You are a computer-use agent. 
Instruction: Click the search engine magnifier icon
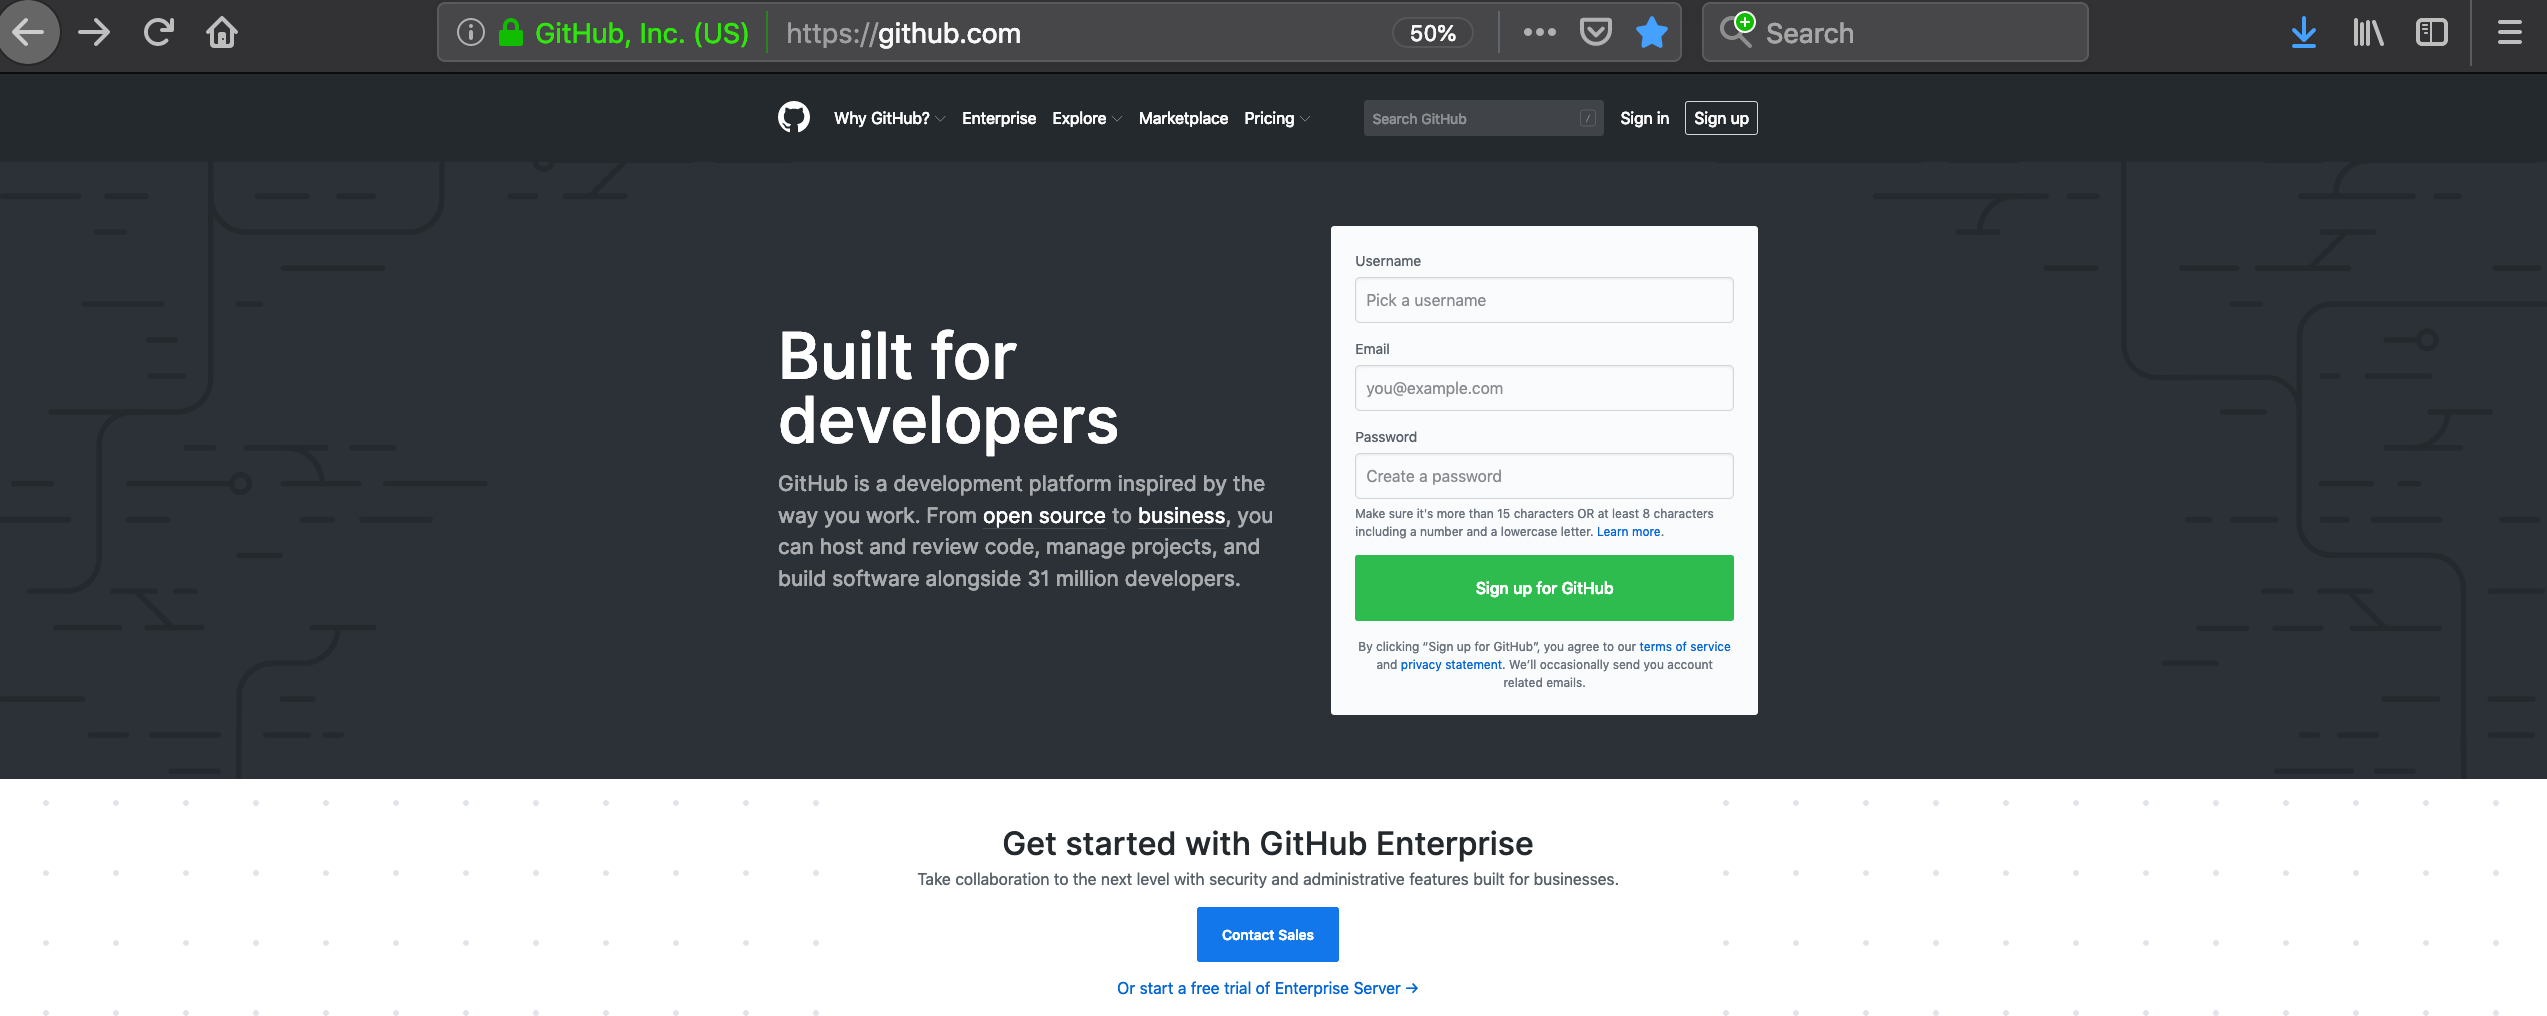1737,30
